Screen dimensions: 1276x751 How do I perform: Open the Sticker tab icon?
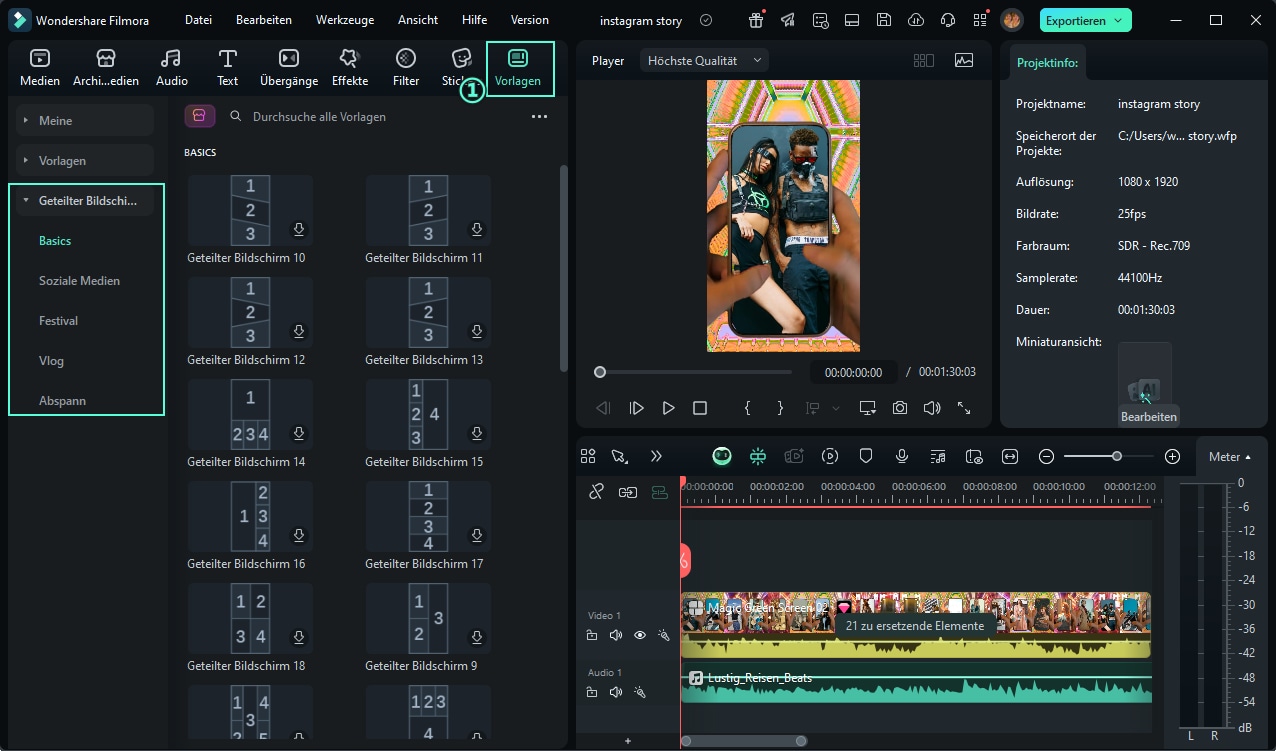[x=459, y=68]
